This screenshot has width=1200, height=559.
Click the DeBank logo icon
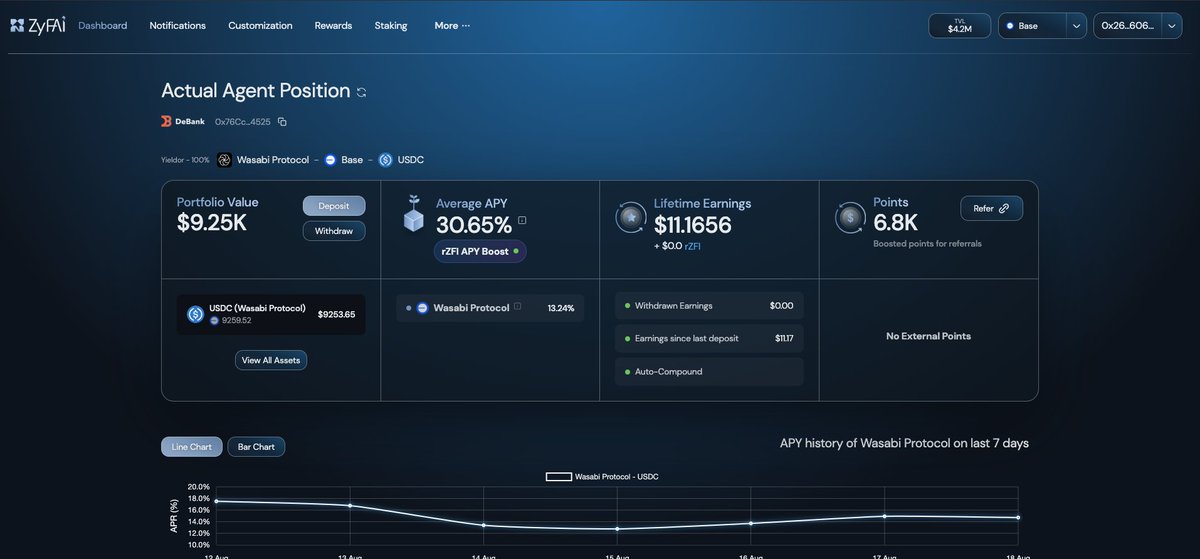coord(166,121)
